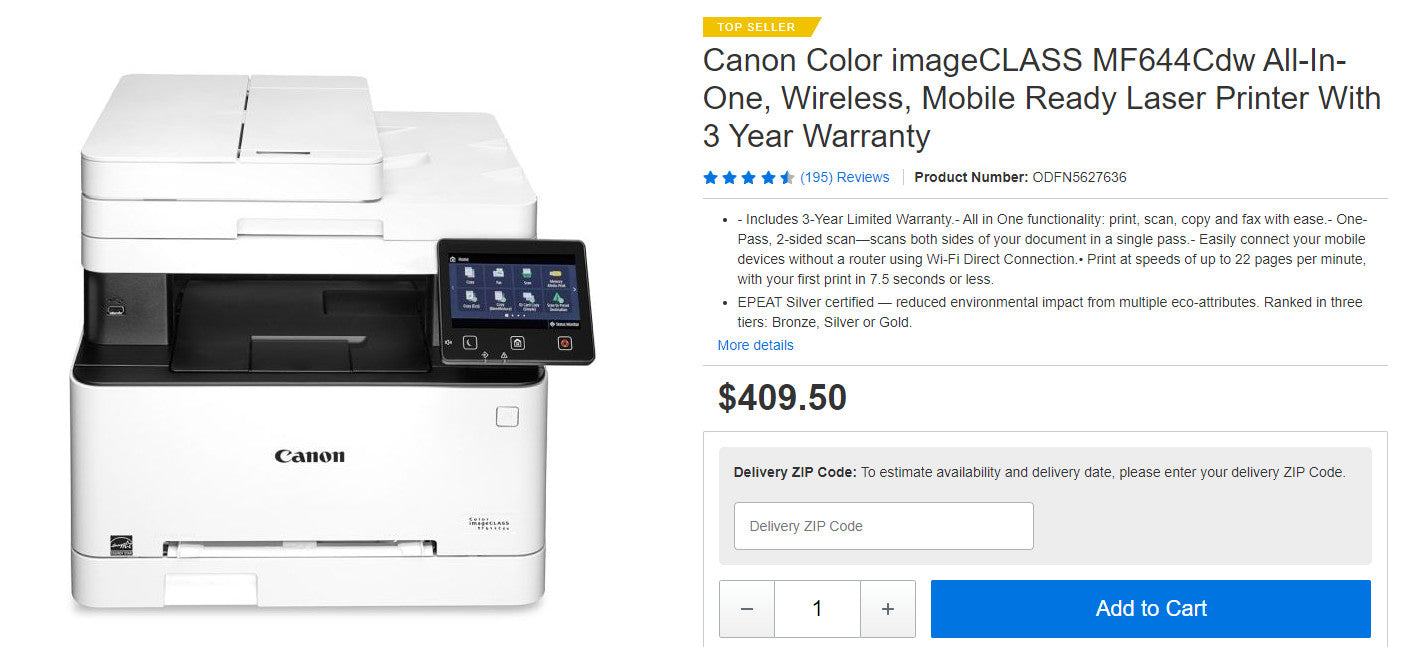This screenshot has height=647, width=1421.
Task: Click the TOP SELLER badge
Action: pyautogui.click(x=757, y=27)
